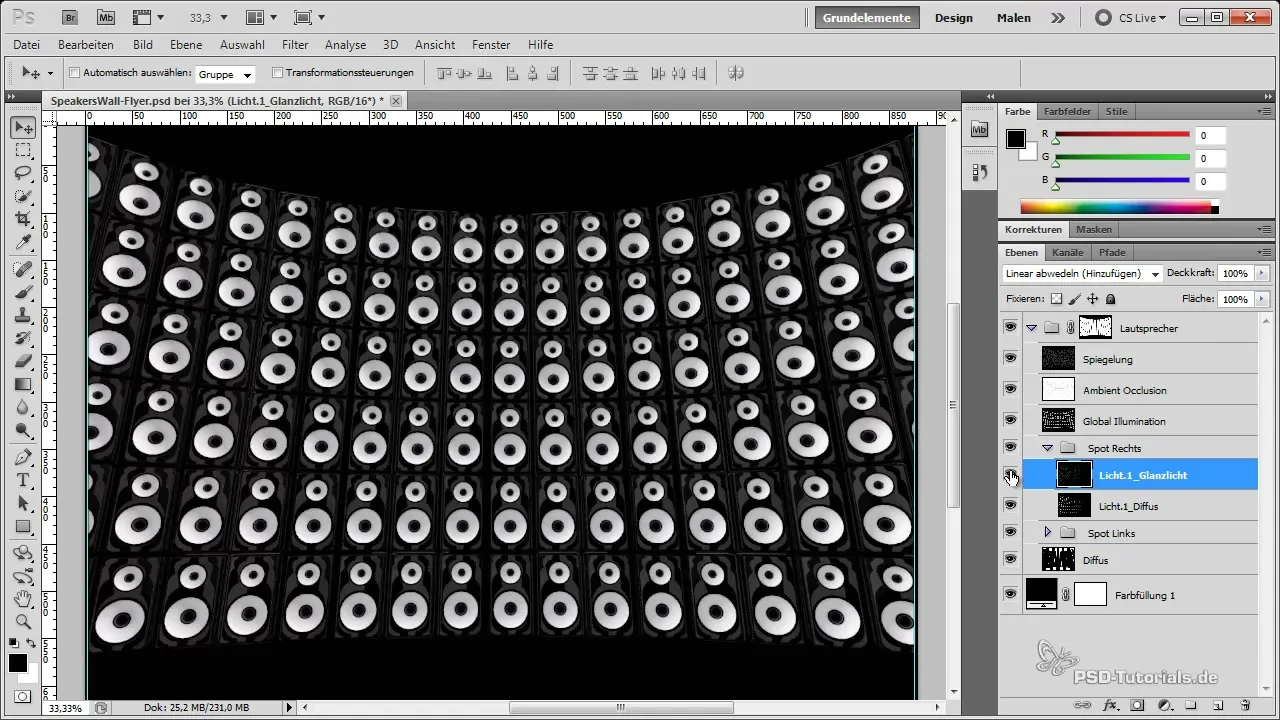
Task: Pick a color from the spectrum ramp
Action: pyautogui.click(x=1115, y=208)
